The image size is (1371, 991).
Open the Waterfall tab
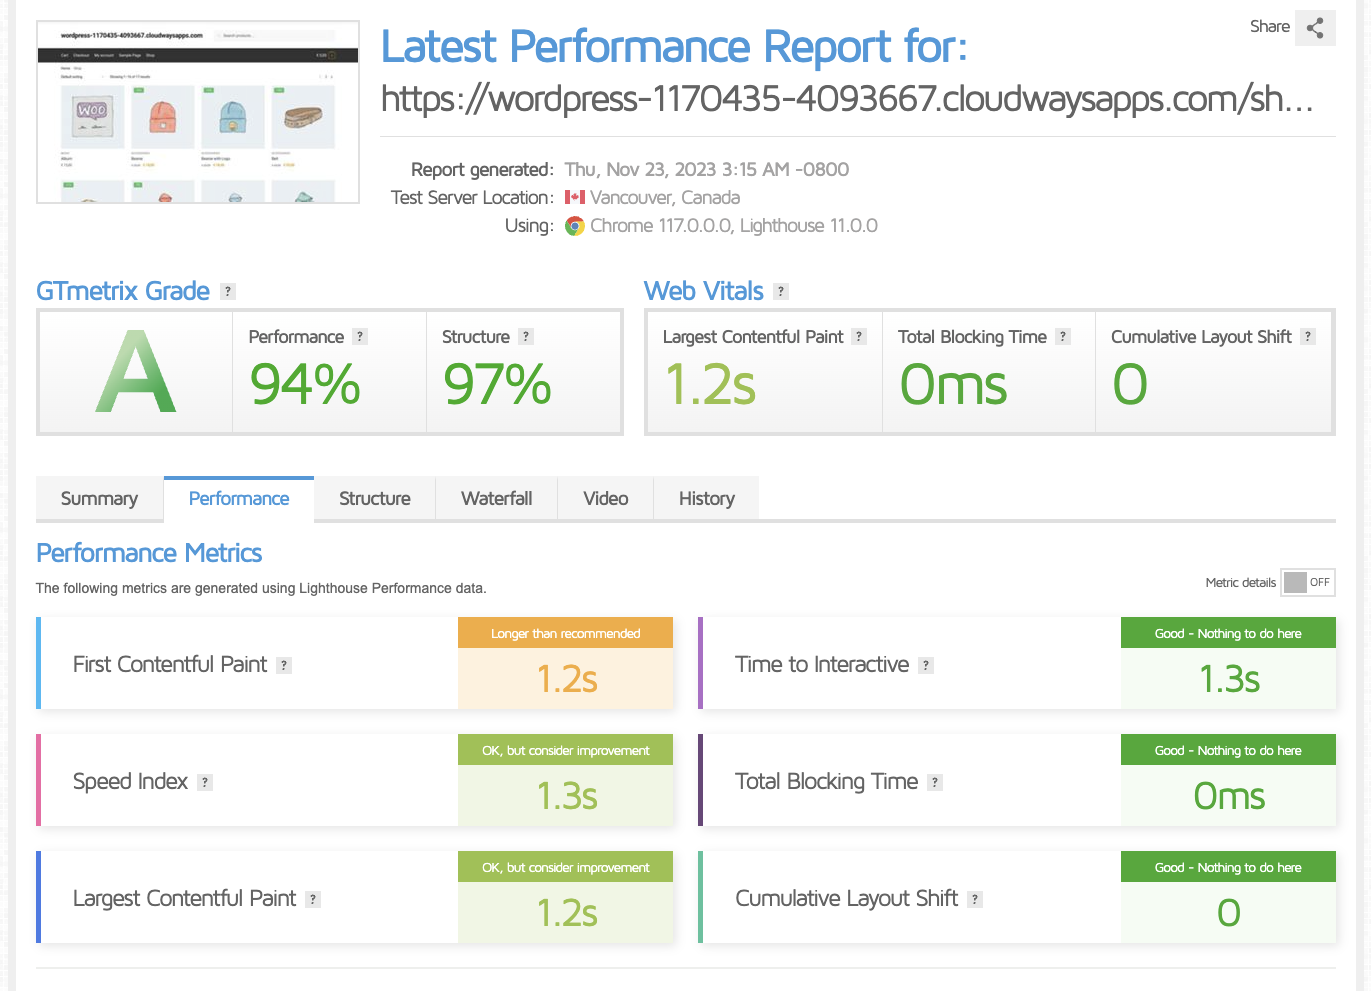tap(497, 499)
